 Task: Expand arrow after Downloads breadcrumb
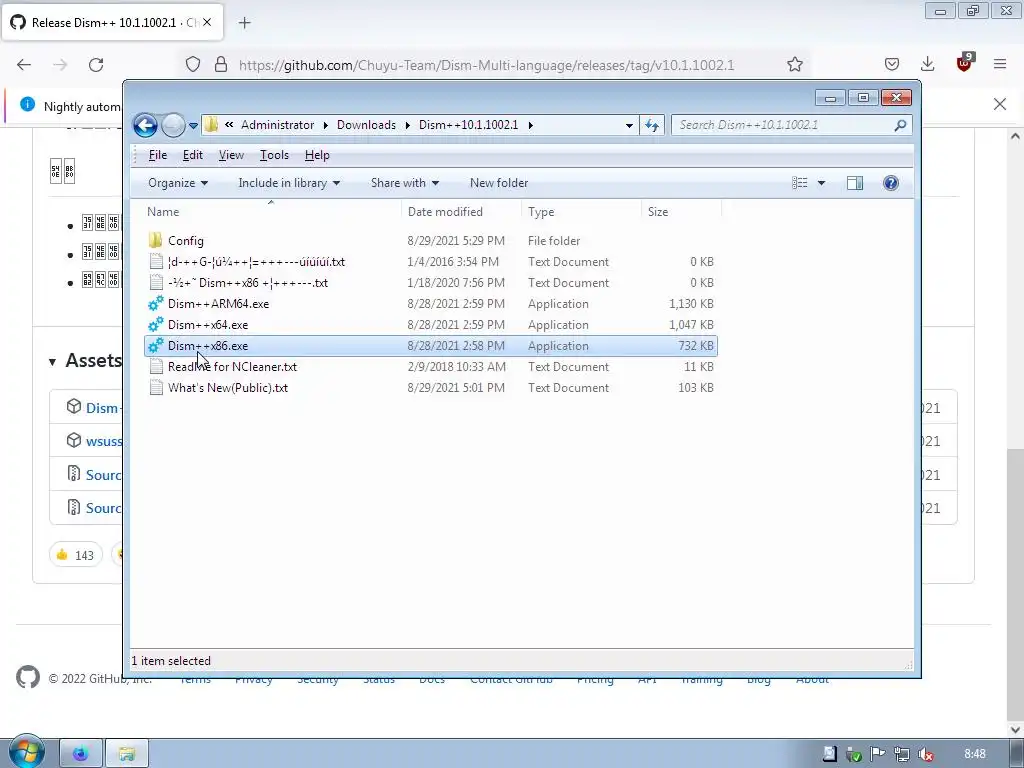[x=408, y=125]
